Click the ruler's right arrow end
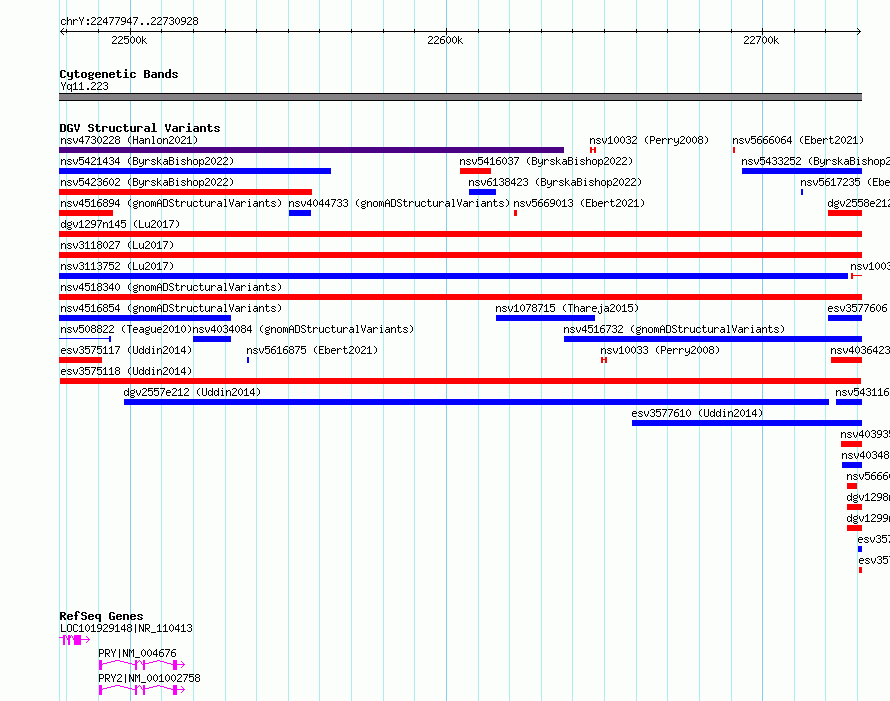The height and width of the screenshot is (701, 890). [859, 32]
